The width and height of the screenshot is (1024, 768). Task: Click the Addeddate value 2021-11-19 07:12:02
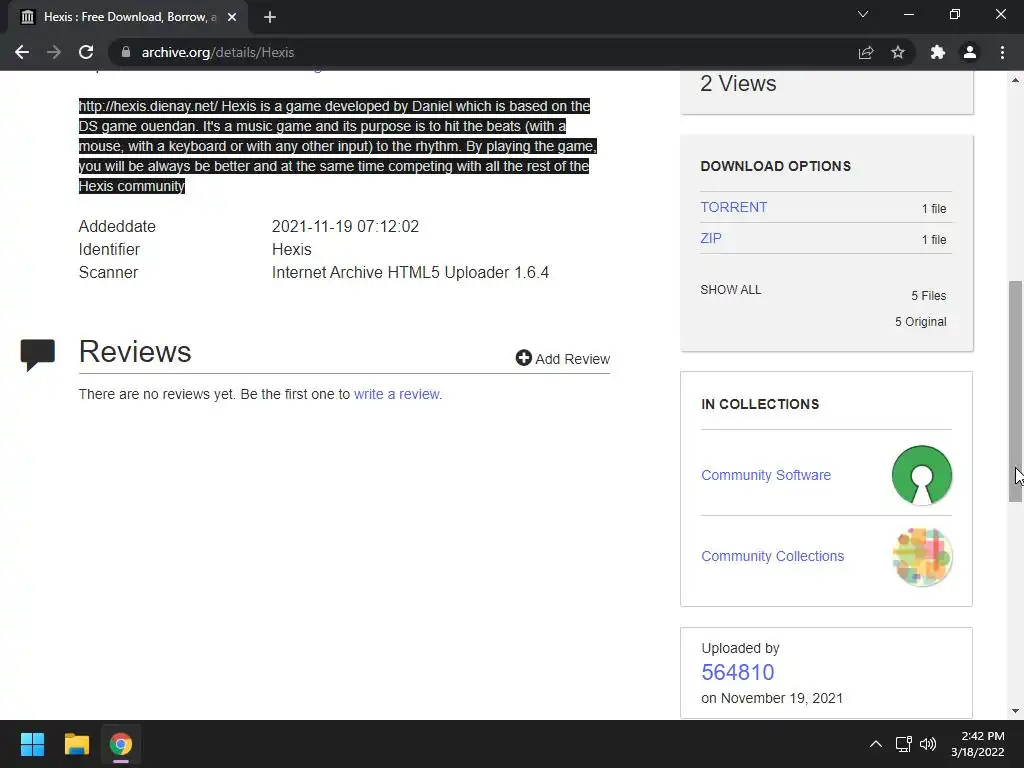pos(345,227)
